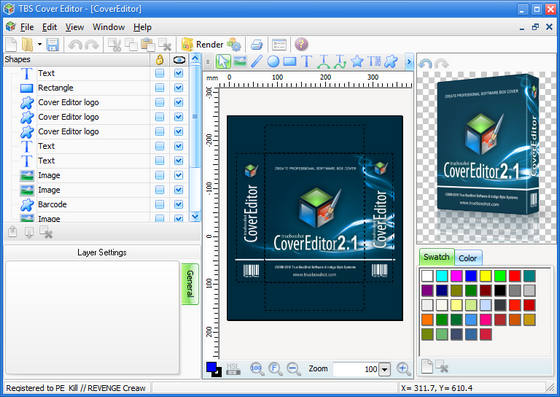
Task: Select the first Cover Editor logo layer
Action: (69, 102)
